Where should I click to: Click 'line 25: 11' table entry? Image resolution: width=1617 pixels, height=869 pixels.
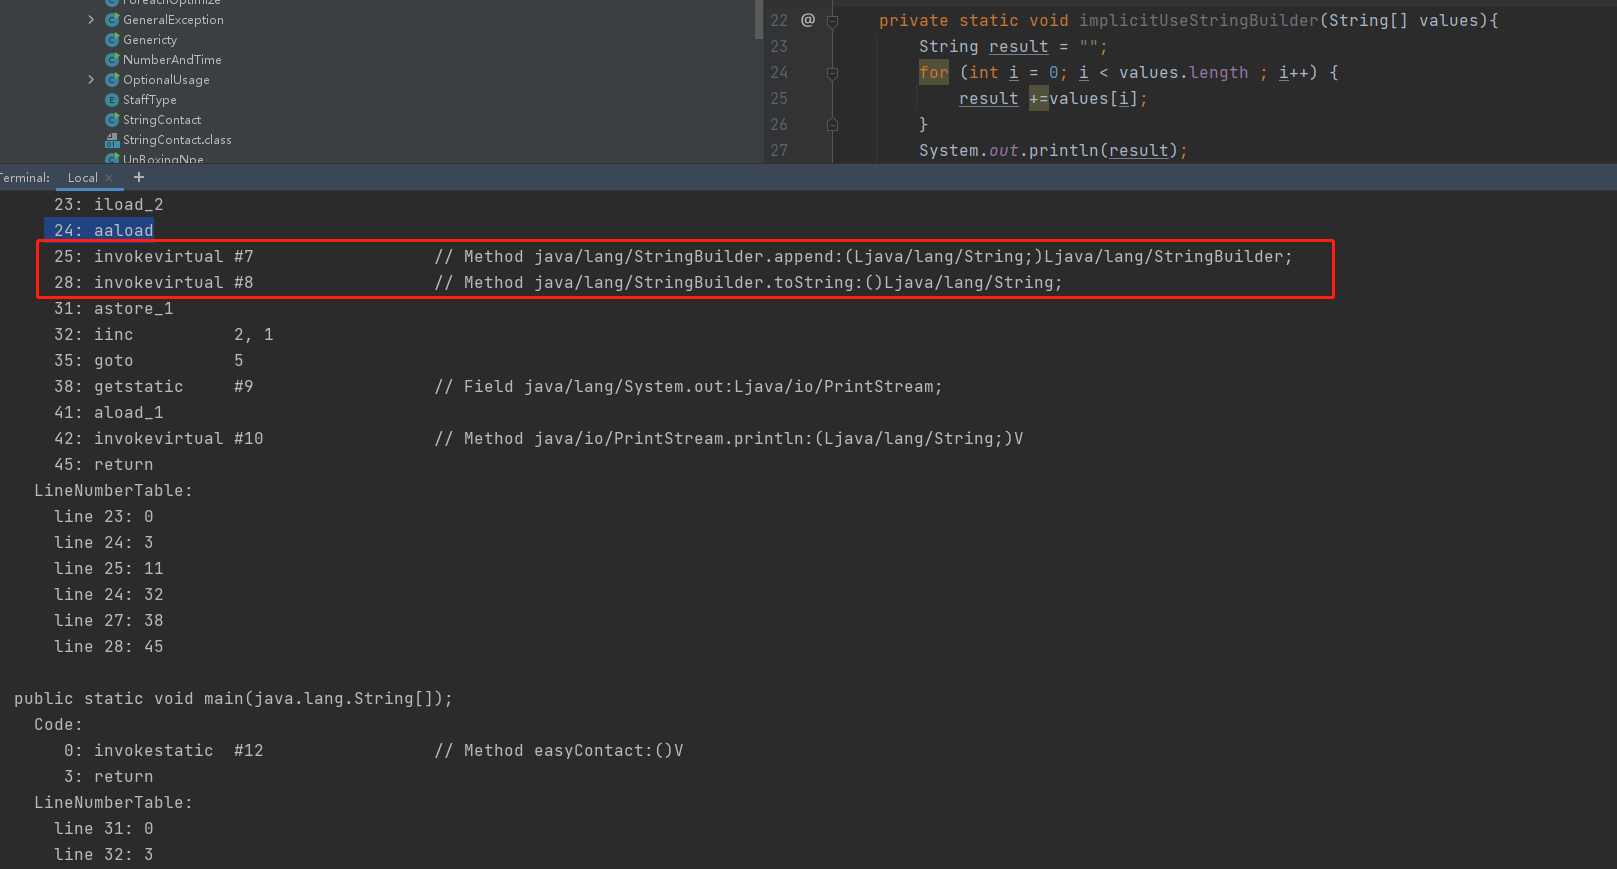coord(108,569)
